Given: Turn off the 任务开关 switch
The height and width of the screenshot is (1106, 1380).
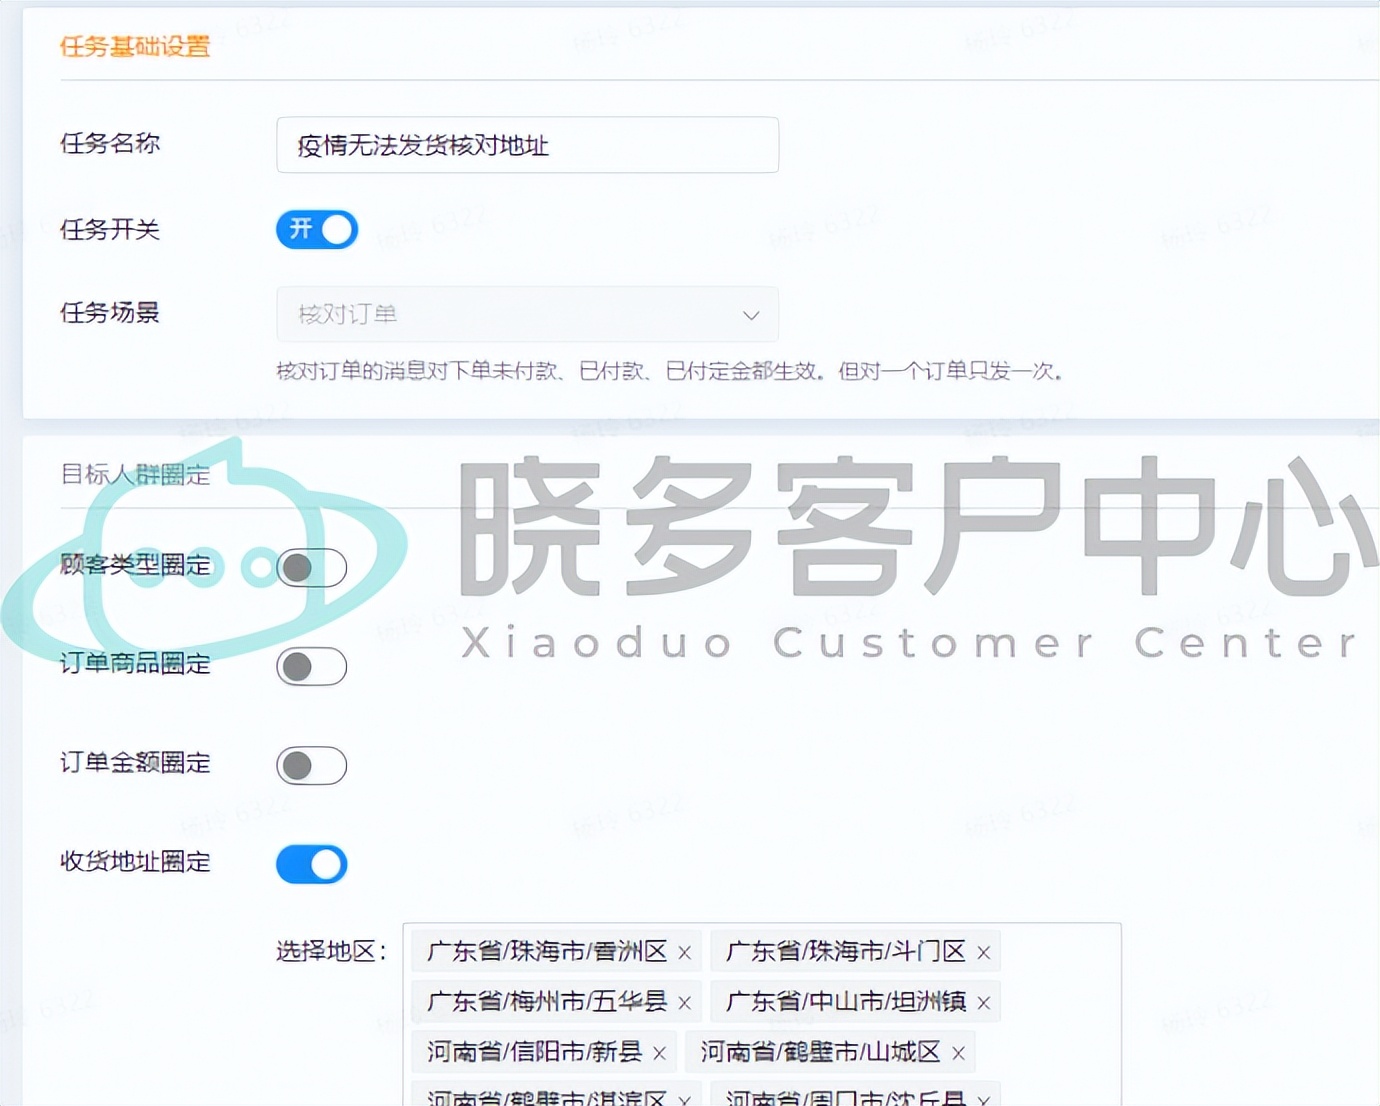Looking at the screenshot, I should pyautogui.click(x=316, y=229).
